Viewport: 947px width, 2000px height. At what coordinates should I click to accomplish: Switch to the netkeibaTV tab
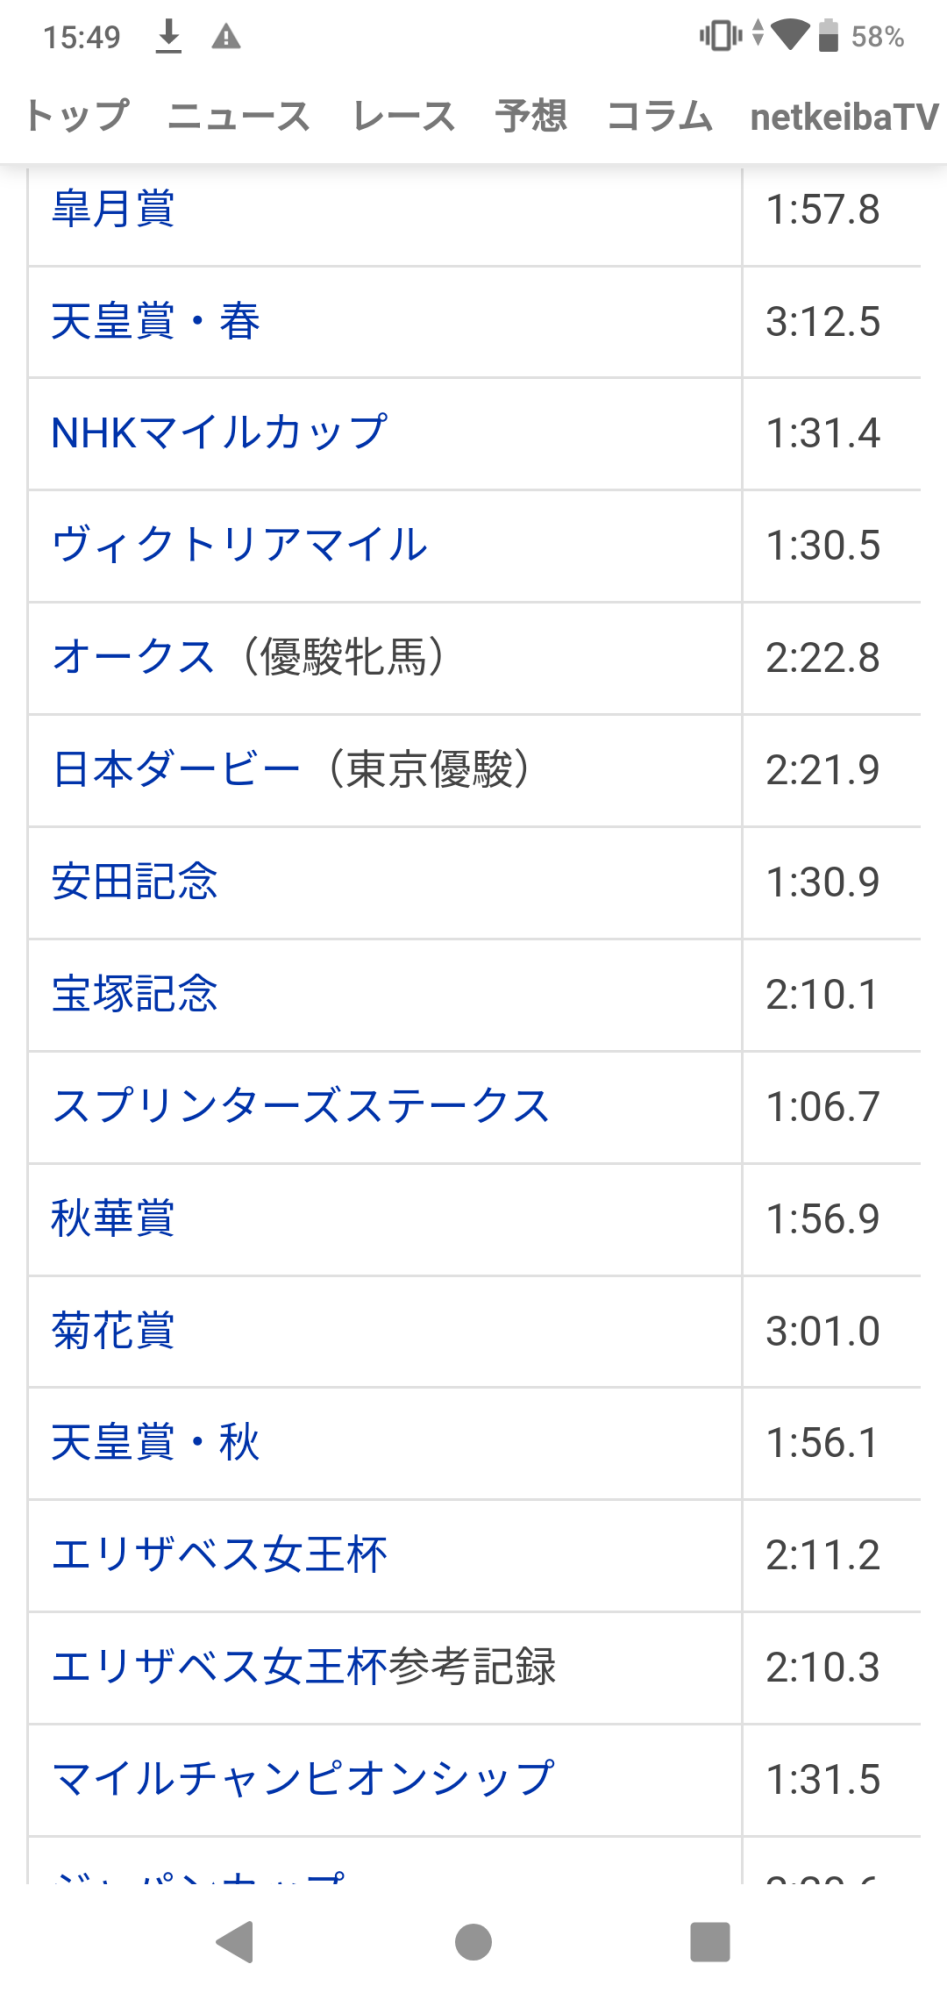tap(844, 116)
